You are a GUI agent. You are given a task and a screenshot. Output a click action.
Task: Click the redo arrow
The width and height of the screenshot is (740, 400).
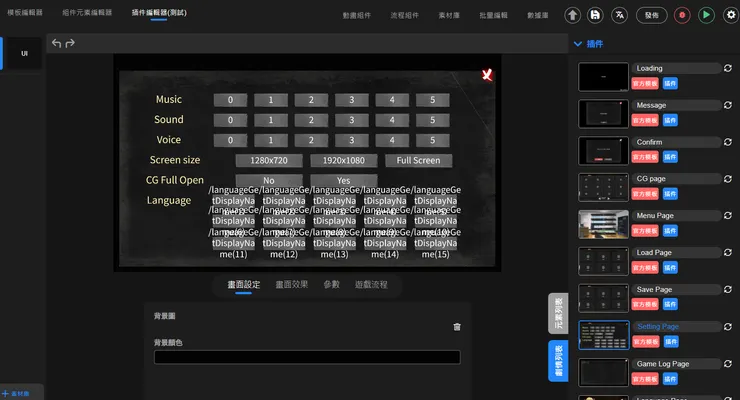tap(70, 43)
